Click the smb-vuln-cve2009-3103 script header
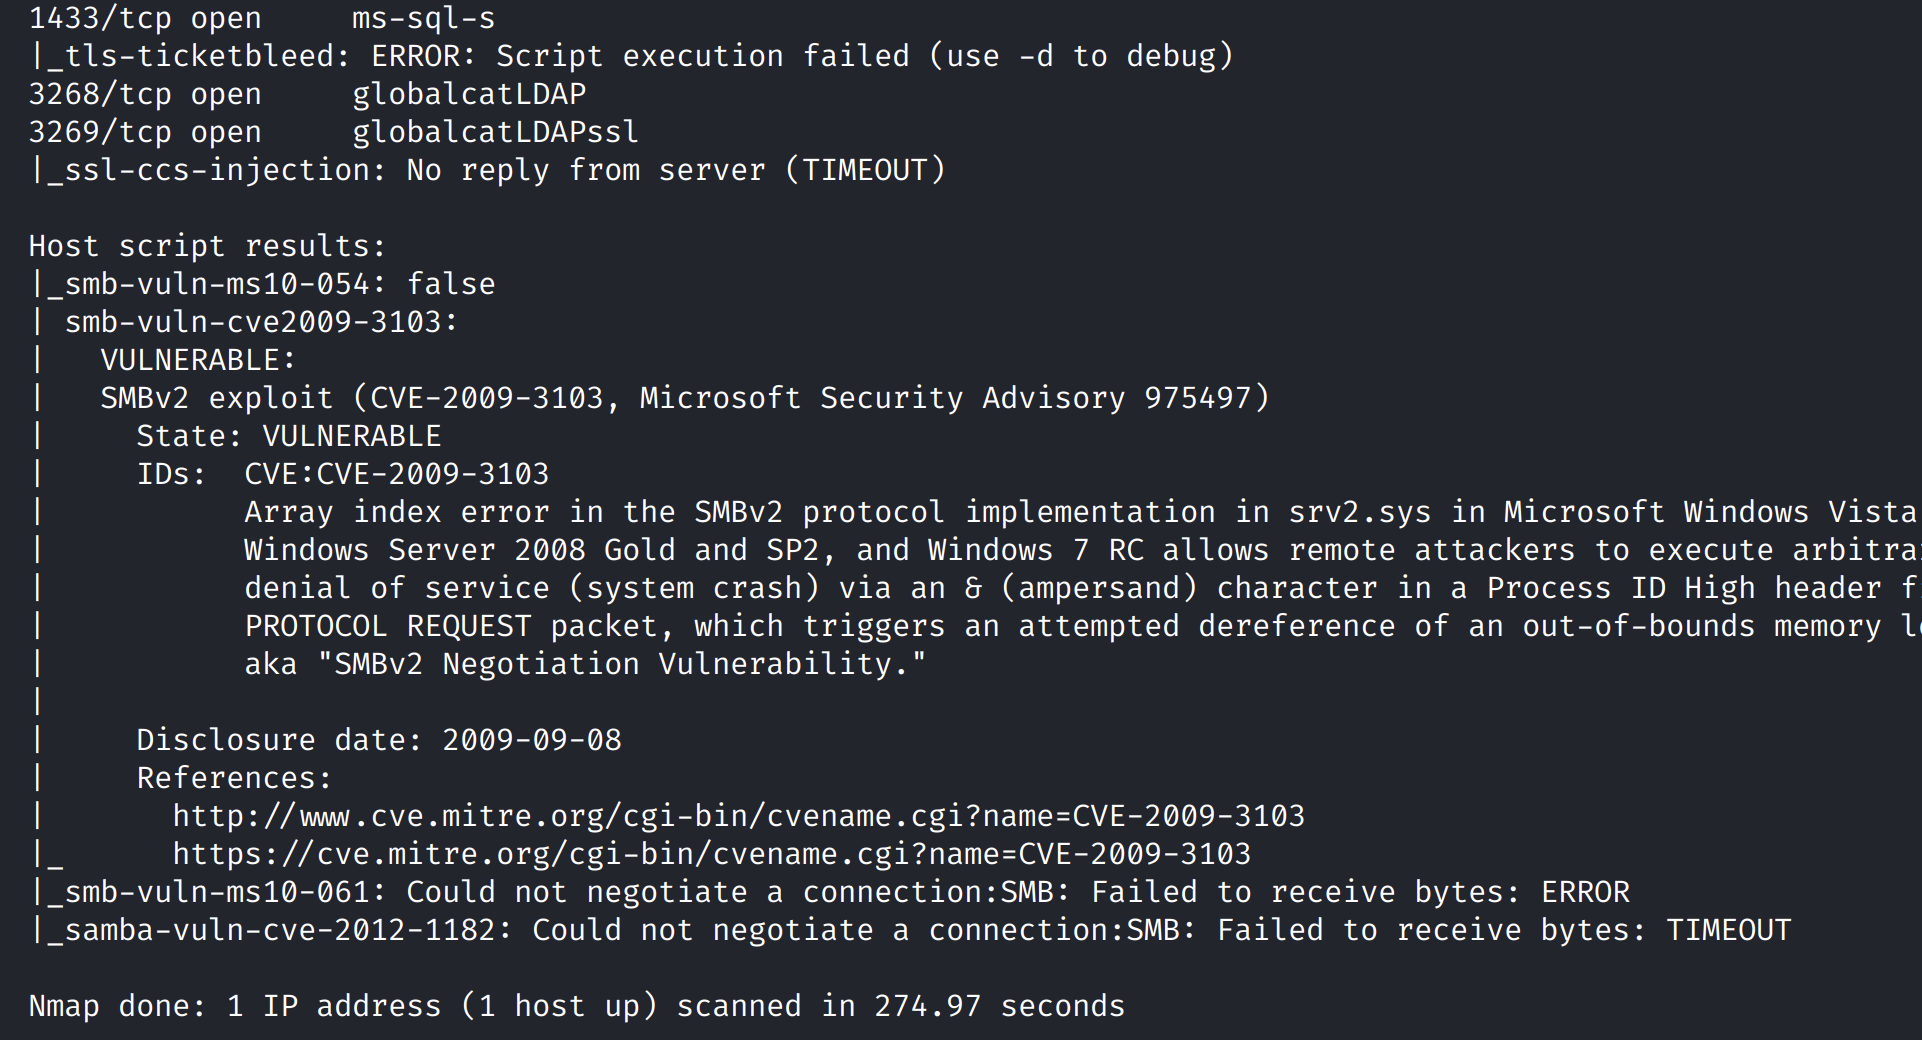Screen dimensions: 1922x1040 260,322
